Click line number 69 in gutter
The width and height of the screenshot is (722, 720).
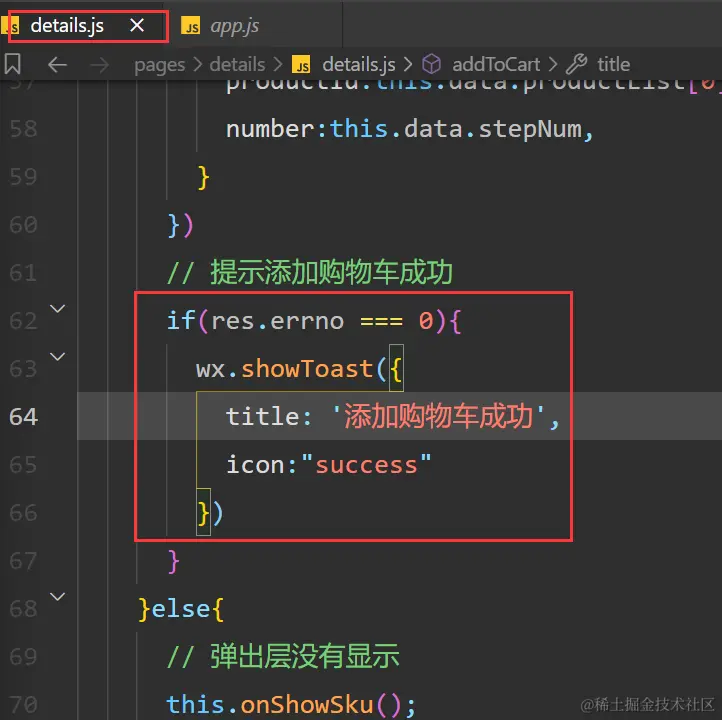(23, 656)
